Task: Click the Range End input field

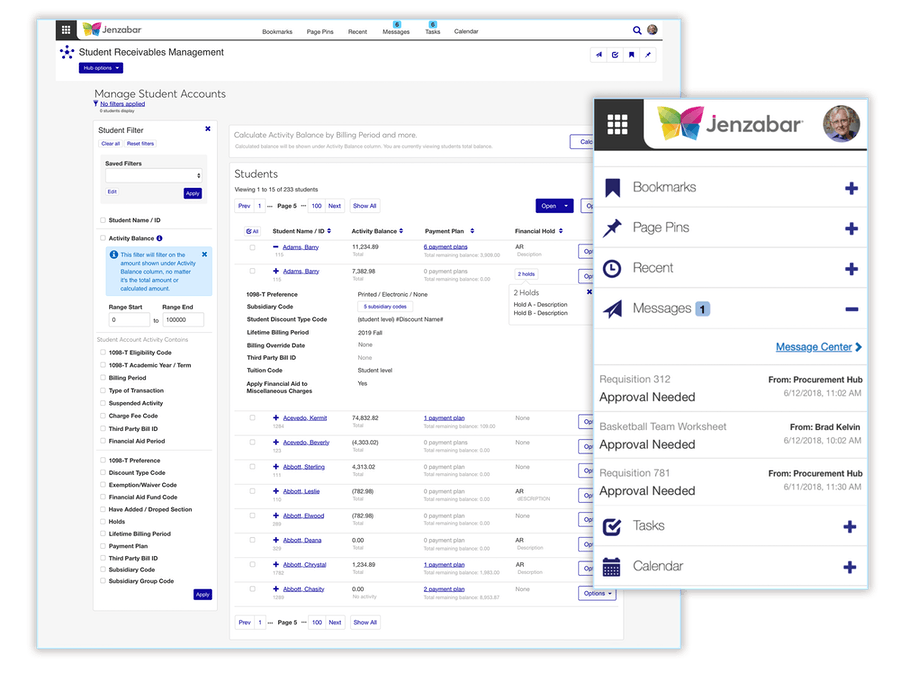Action: click(183, 320)
